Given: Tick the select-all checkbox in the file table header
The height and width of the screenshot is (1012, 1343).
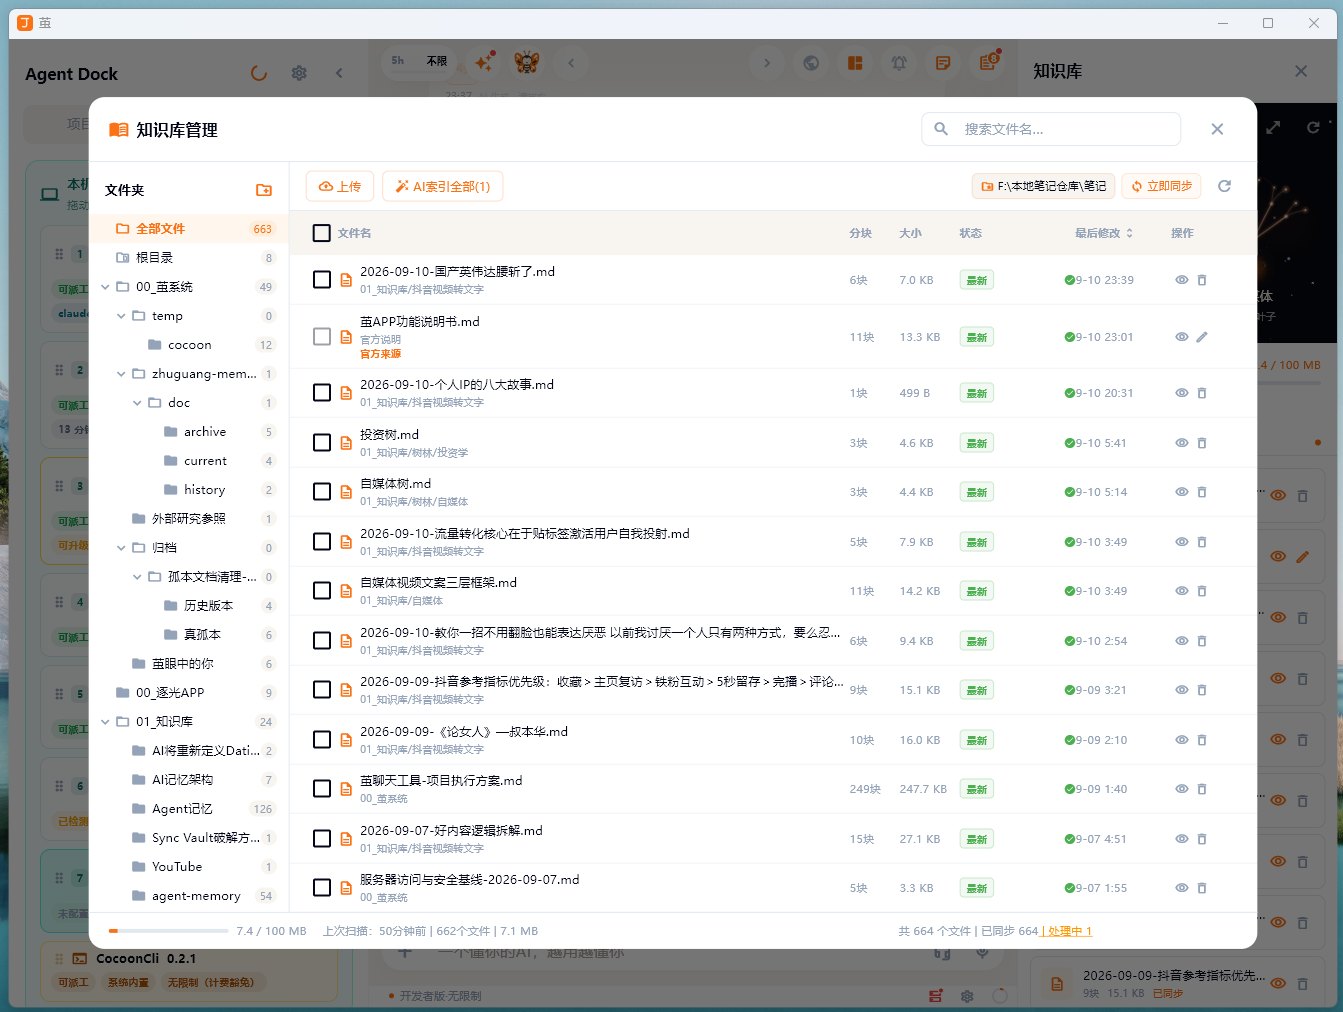Looking at the screenshot, I should [321, 233].
